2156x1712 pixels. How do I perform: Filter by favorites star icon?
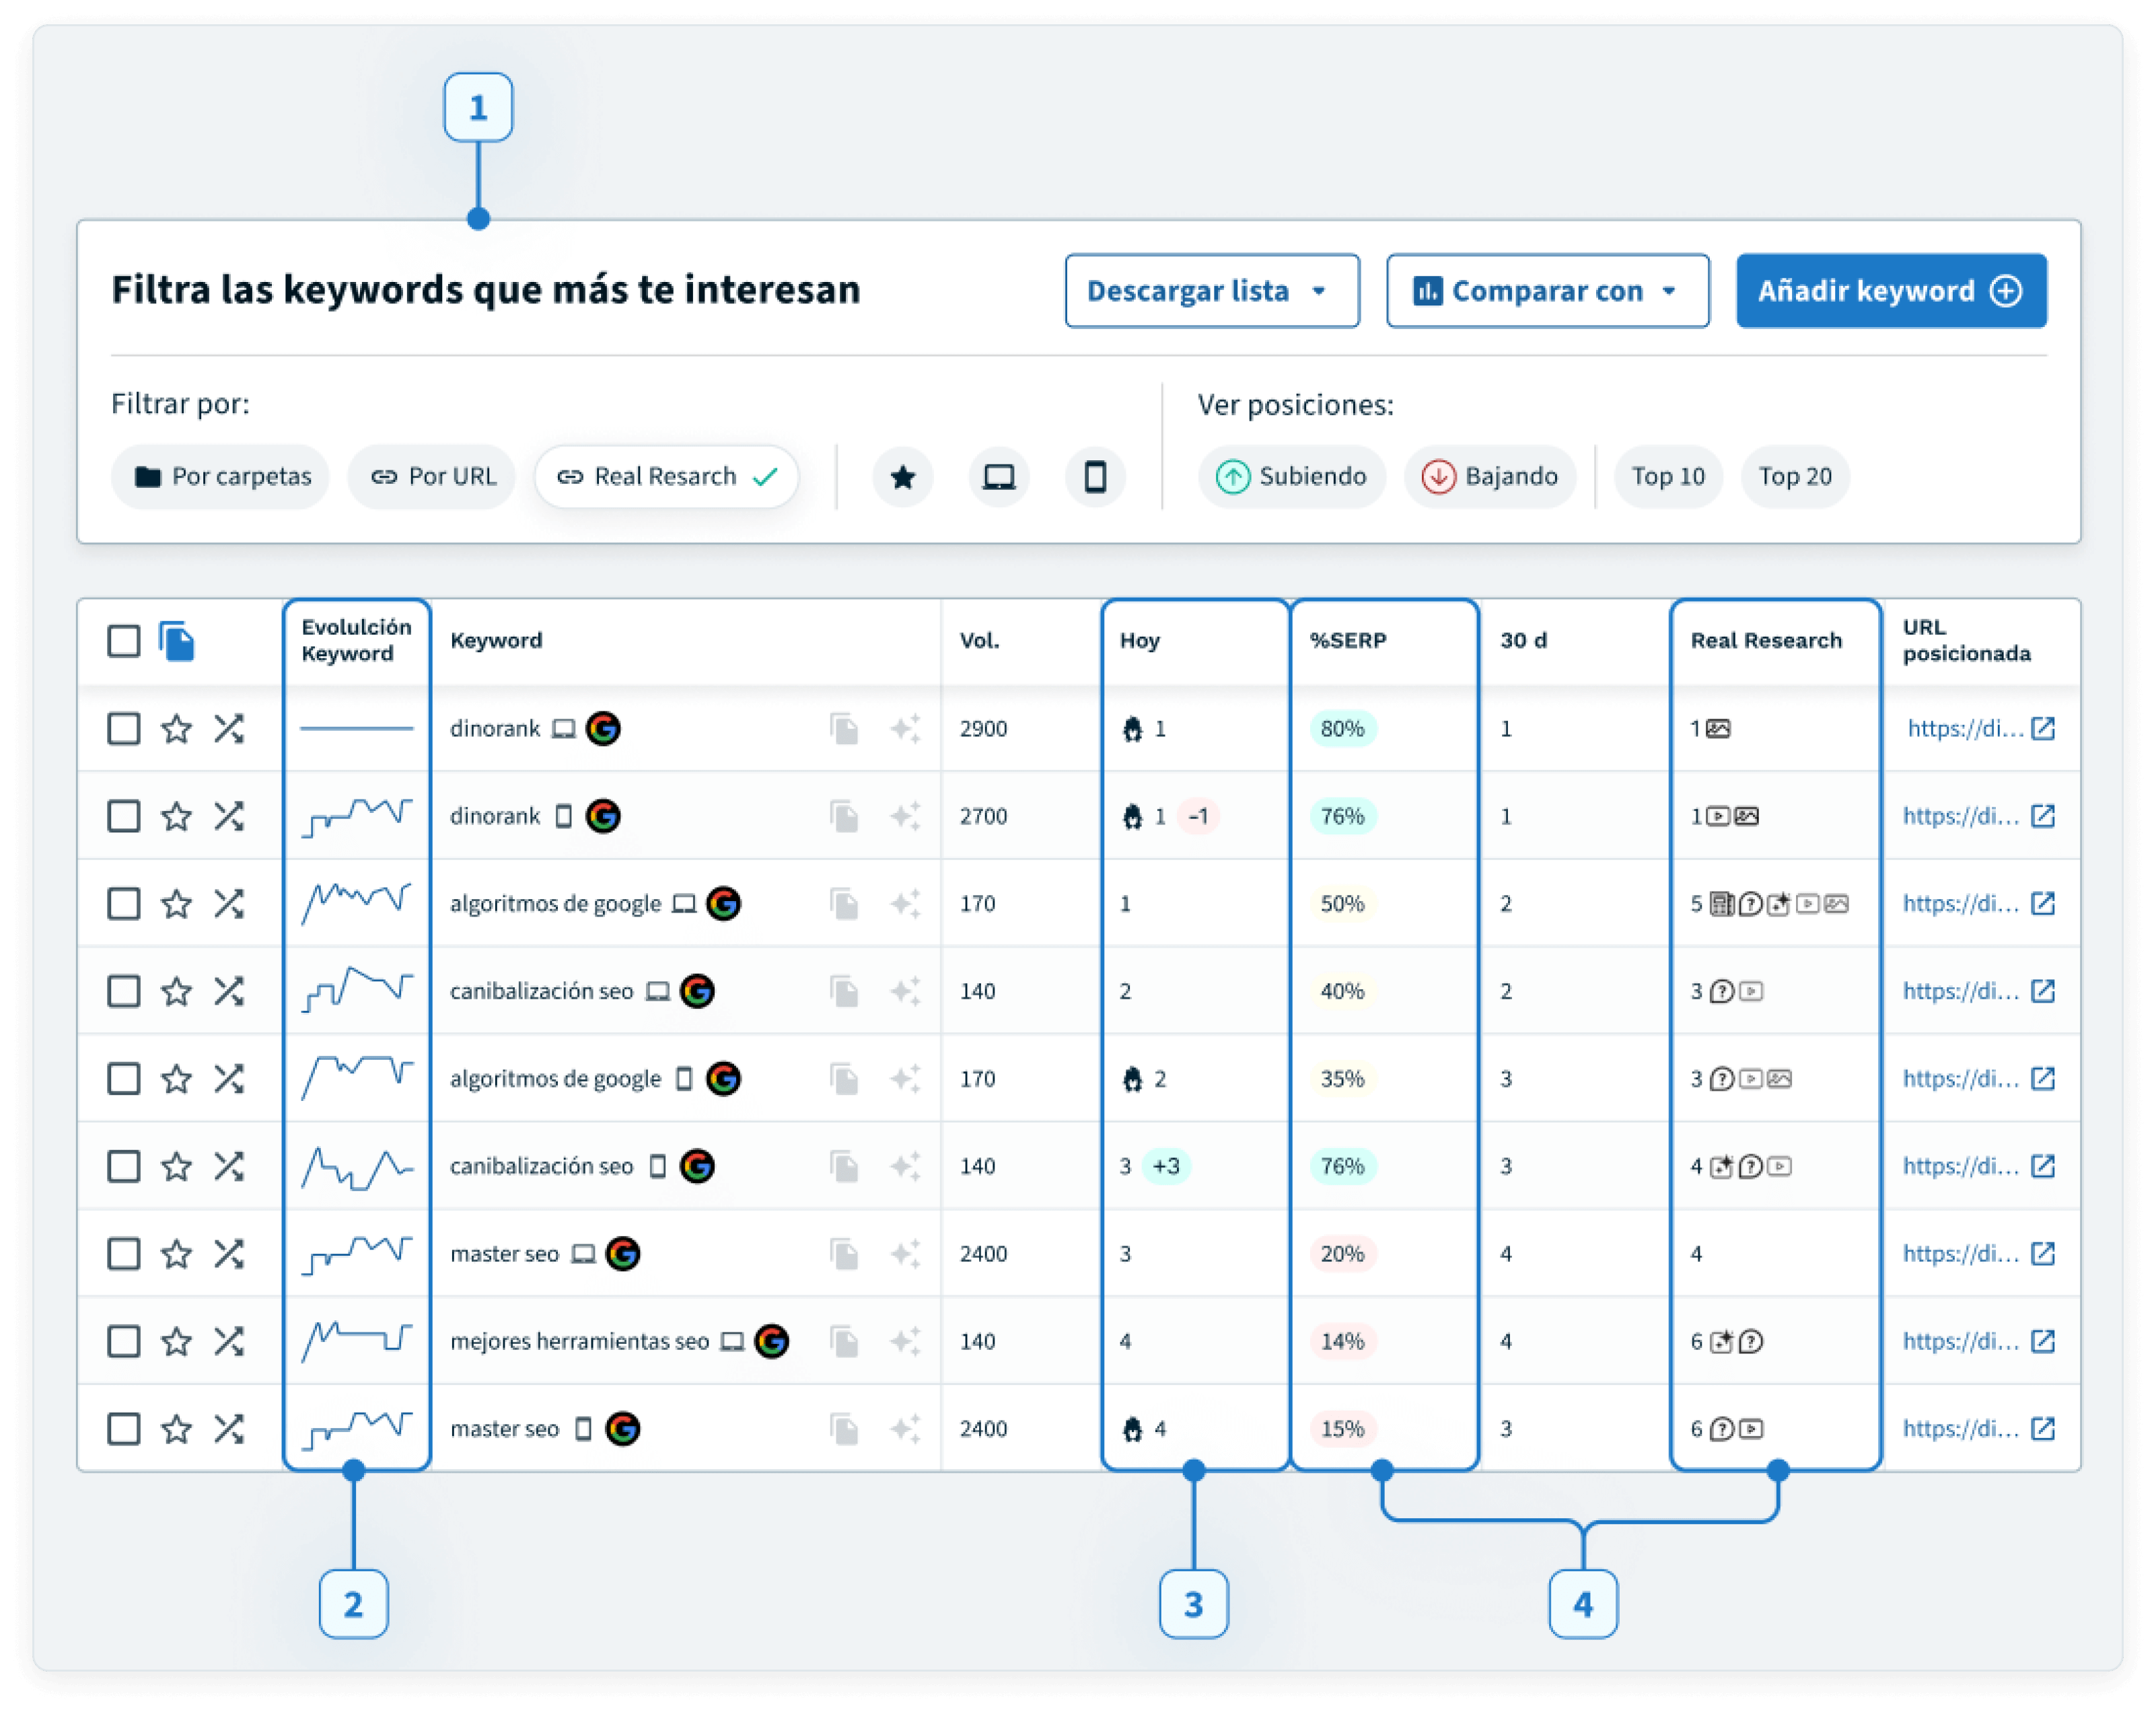pos(902,476)
